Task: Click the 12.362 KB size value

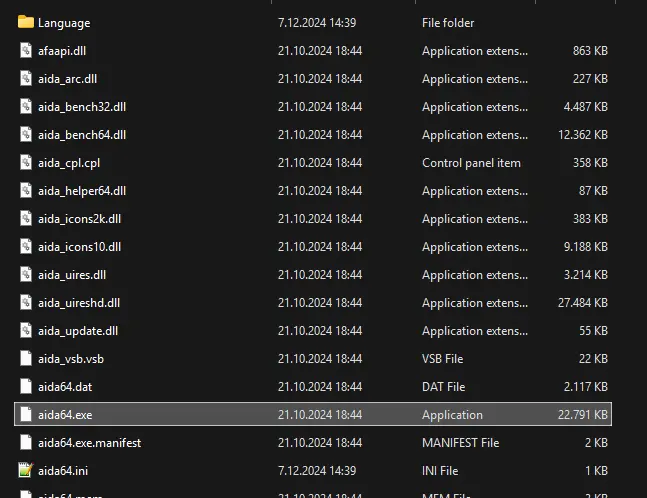Action: pos(583,135)
